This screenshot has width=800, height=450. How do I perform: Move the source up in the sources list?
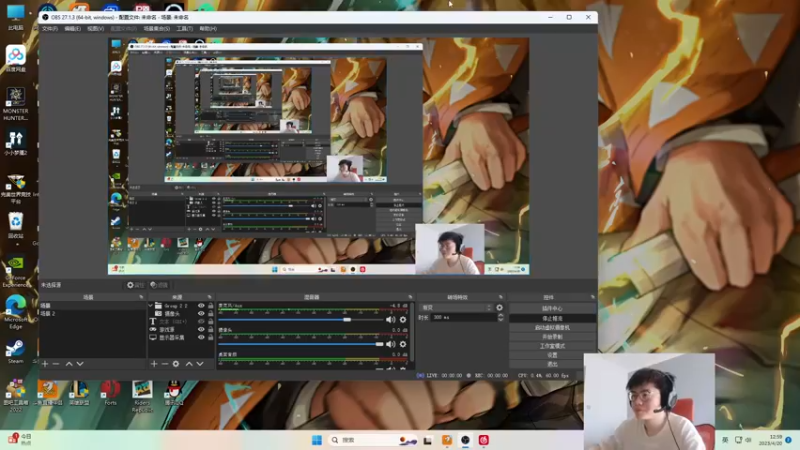(x=189, y=364)
